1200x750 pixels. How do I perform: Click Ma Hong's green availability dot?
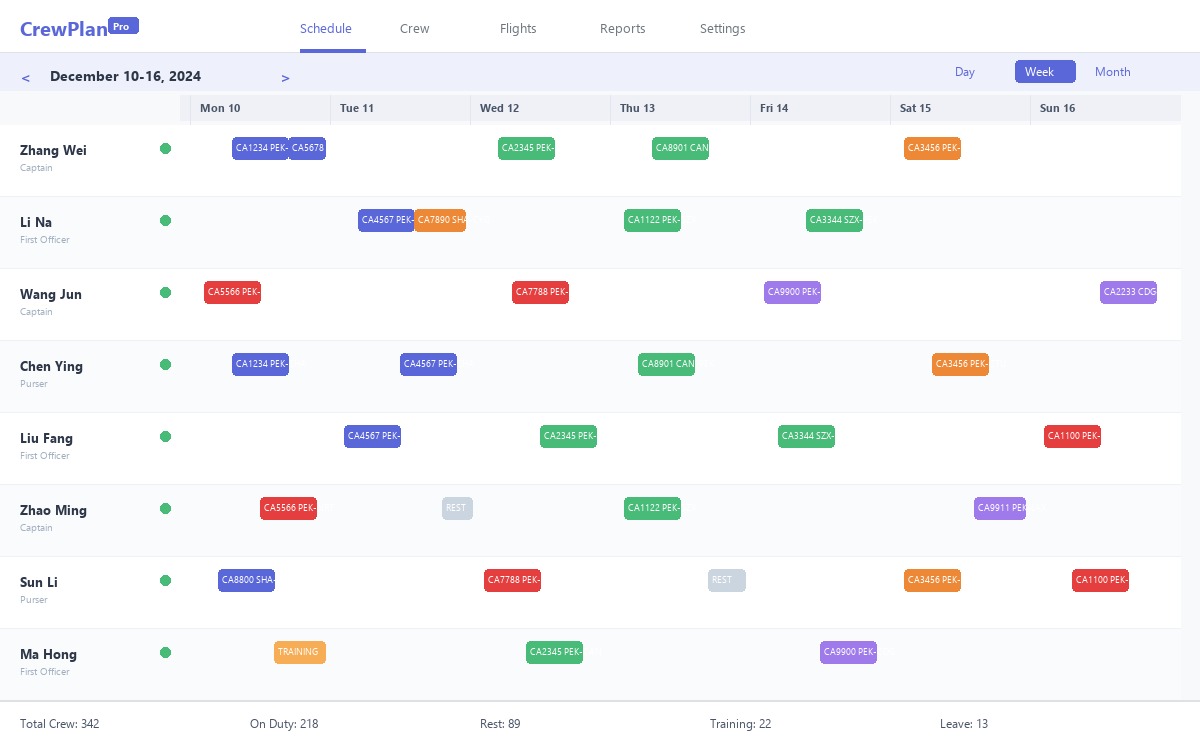(x=166, y=652)
